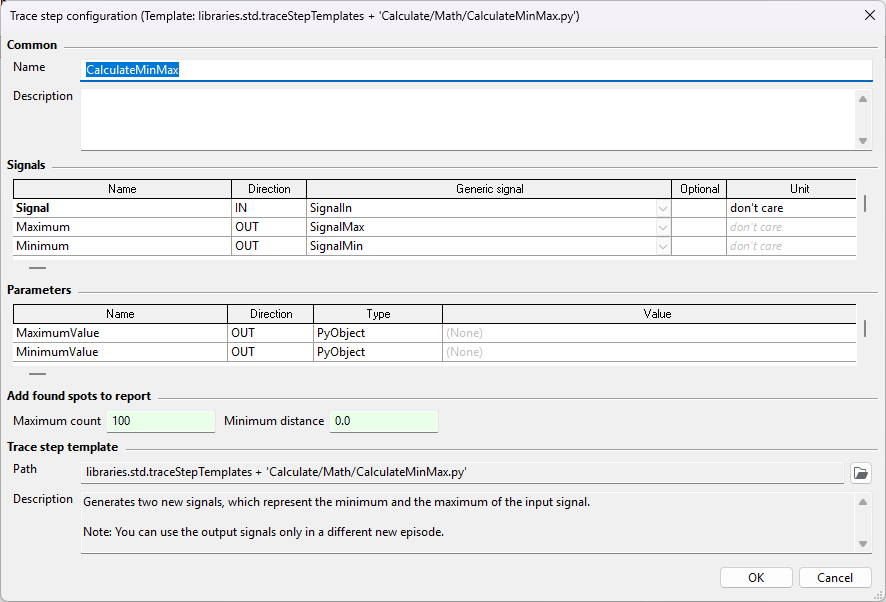This screenshot has height=602, width=886.
Task: Click the trace step template Path field
Action: [x=462, y=473]
